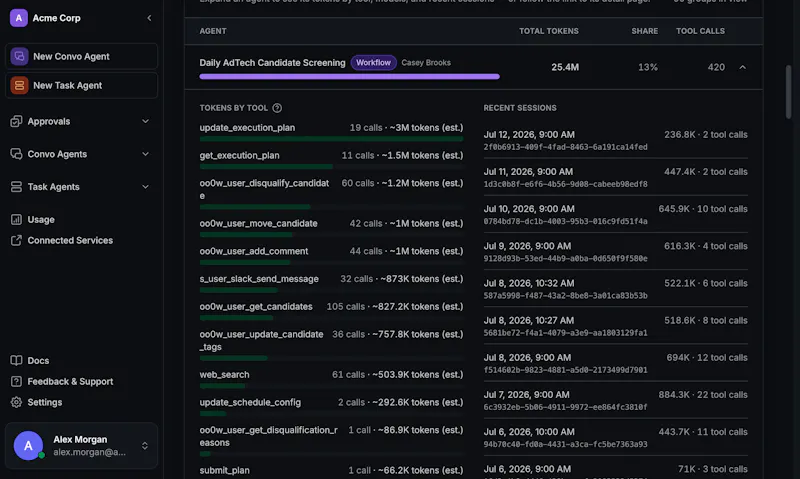The height and width of the screenshot is (479, 800).
Task: Click the oo0w_user_get_candidates tool name
Action: click(x=256, y=307)
